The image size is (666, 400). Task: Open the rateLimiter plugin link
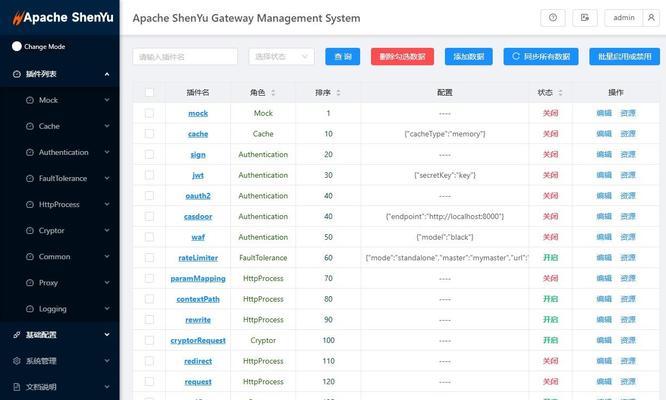pos(198,258)
